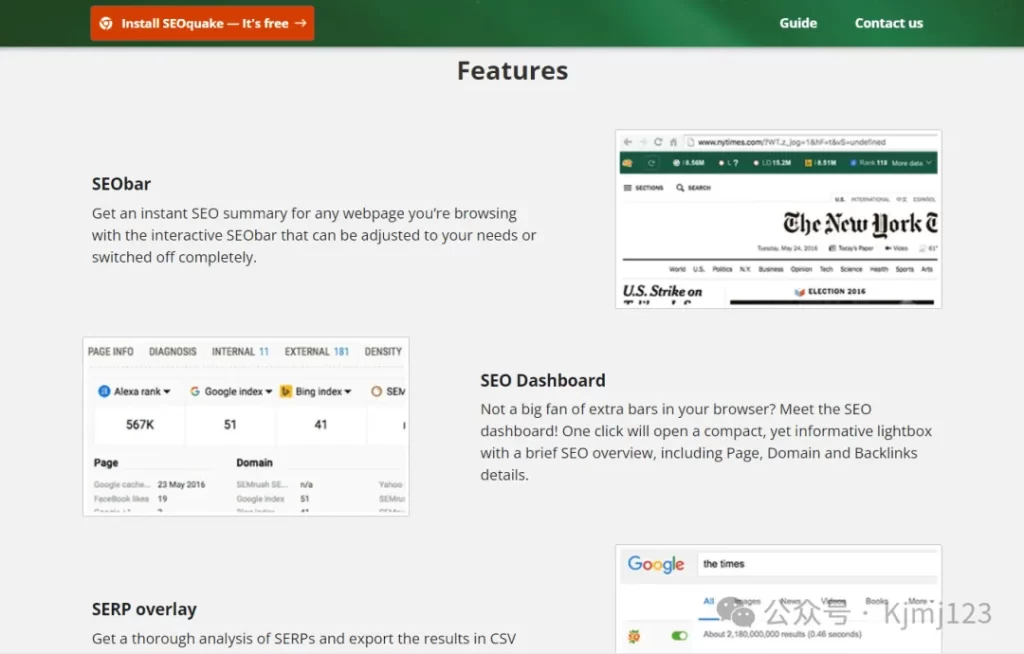
Task: Click the Install SEOquake button
Action: 202,24
